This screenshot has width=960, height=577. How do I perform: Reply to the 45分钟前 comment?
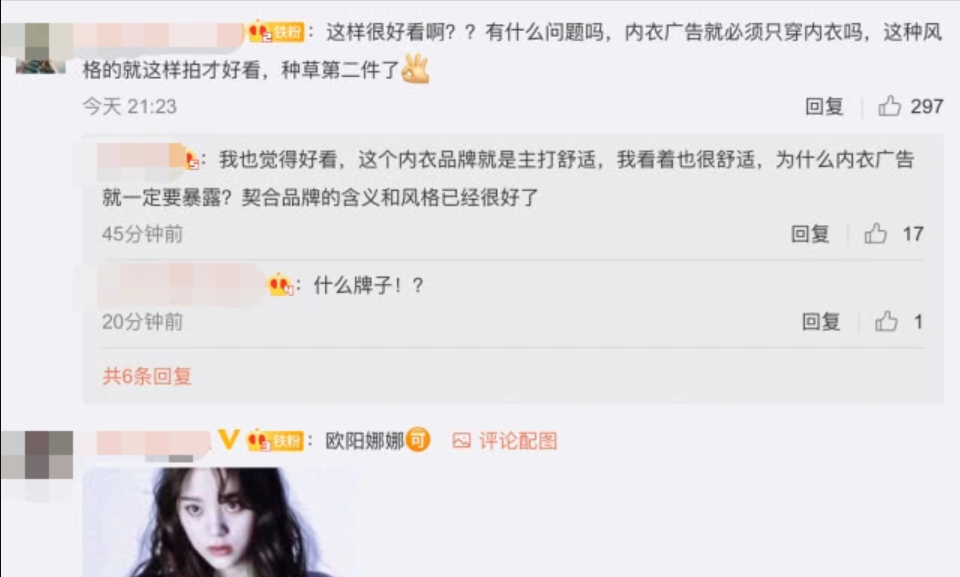click(810, 233)
